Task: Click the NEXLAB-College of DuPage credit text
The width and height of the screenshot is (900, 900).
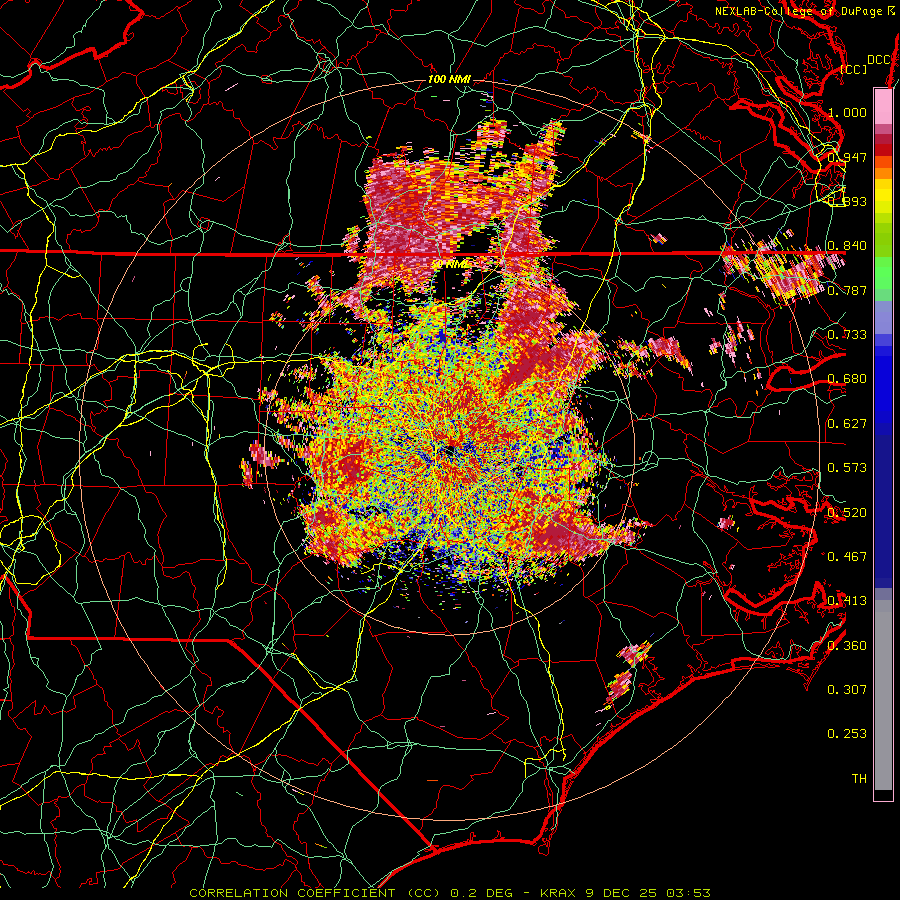Action: coord(804,11)
